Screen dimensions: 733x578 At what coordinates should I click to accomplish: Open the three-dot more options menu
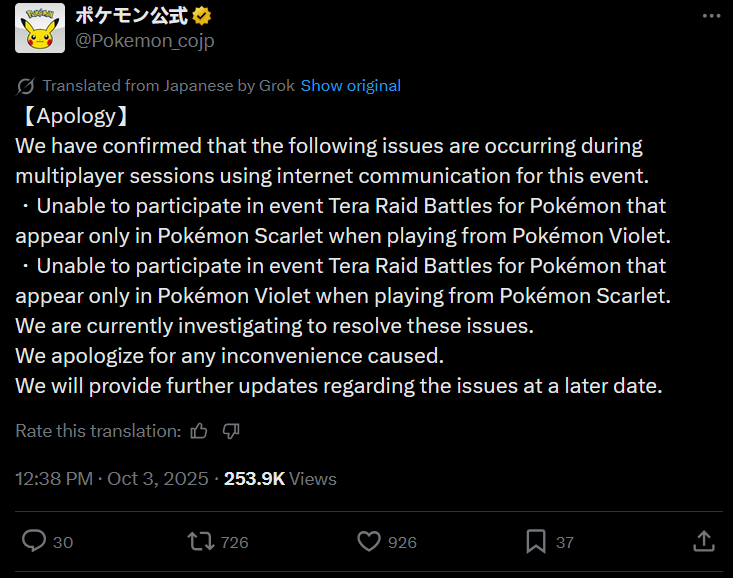pyautogui.click(x=709, y=17)
